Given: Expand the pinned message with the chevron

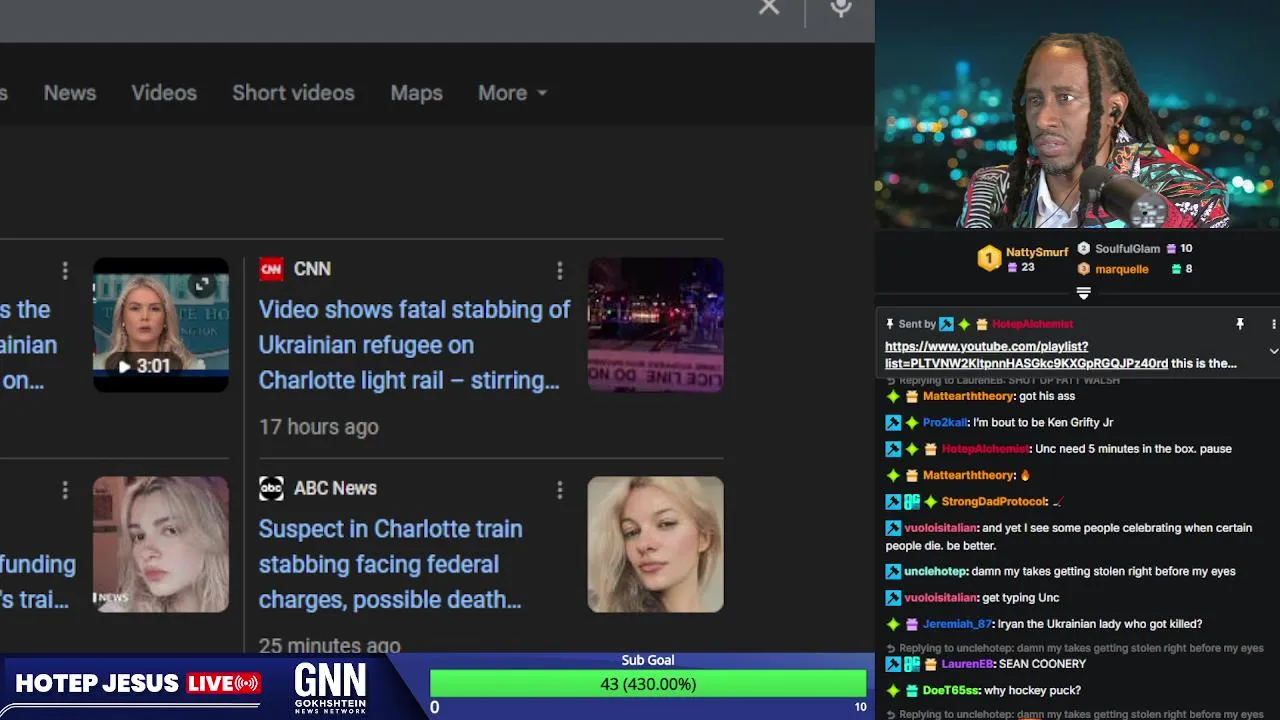Looking at the screenshot, I should point(1273,351).
